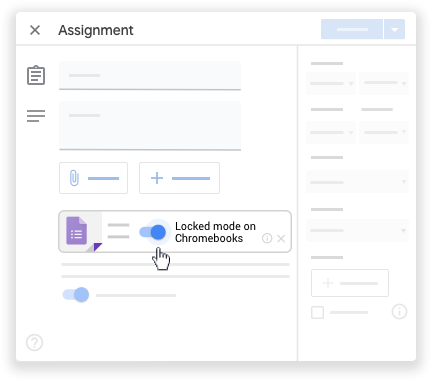
Task: Open the second row right dropdown
Action: click(x=384, y=132)
